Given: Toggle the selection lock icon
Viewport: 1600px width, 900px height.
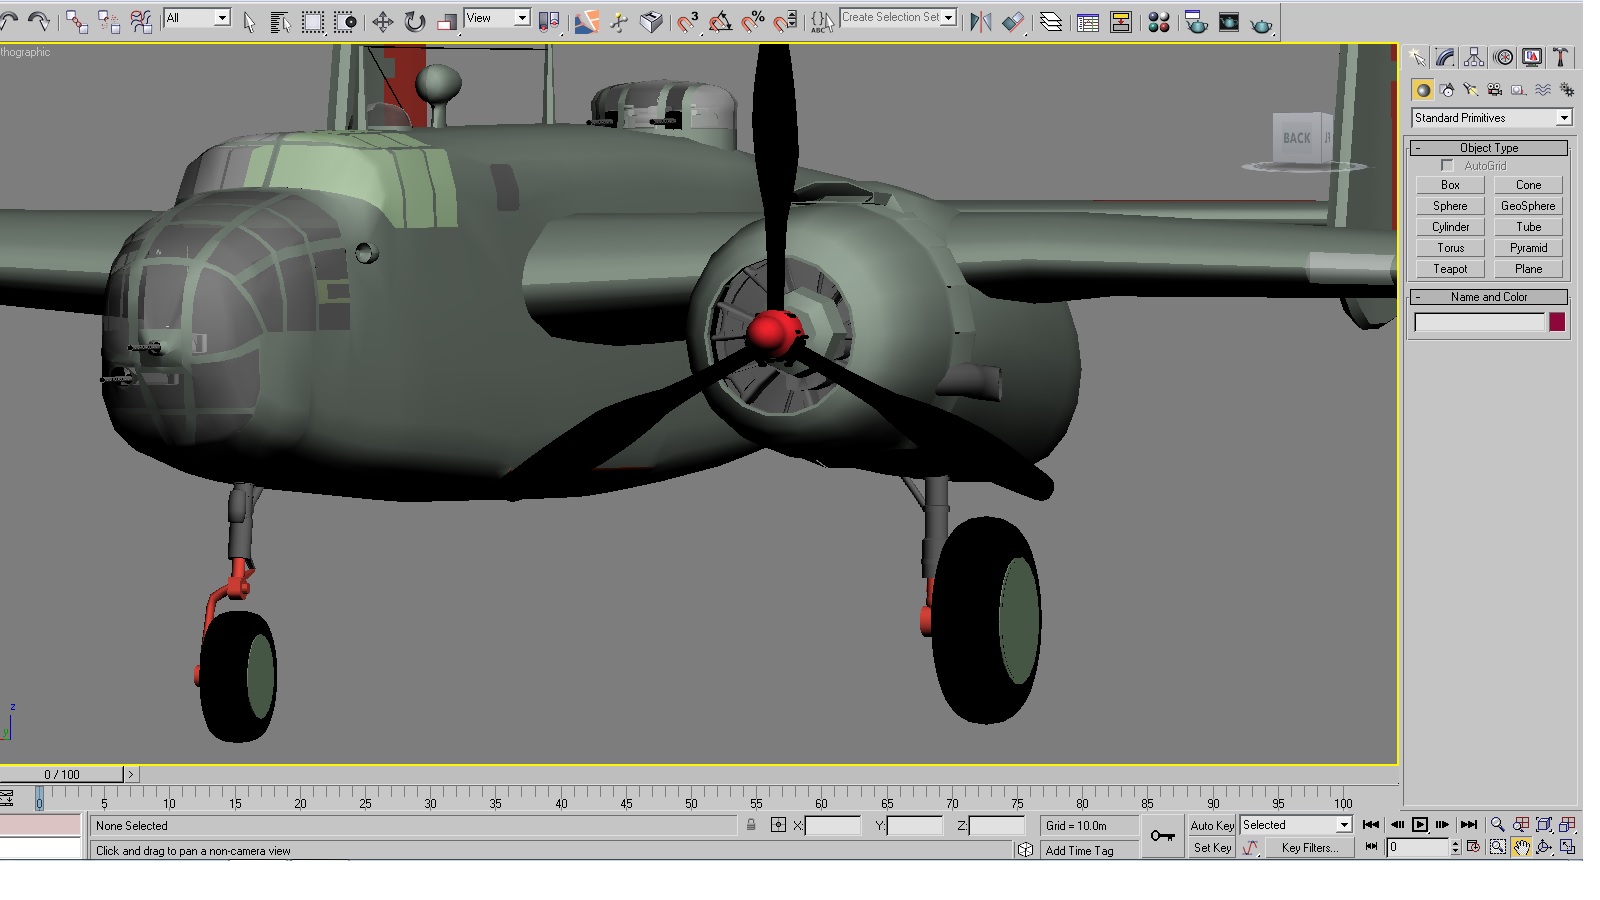Looking at the screenshot, I should 751,825.
